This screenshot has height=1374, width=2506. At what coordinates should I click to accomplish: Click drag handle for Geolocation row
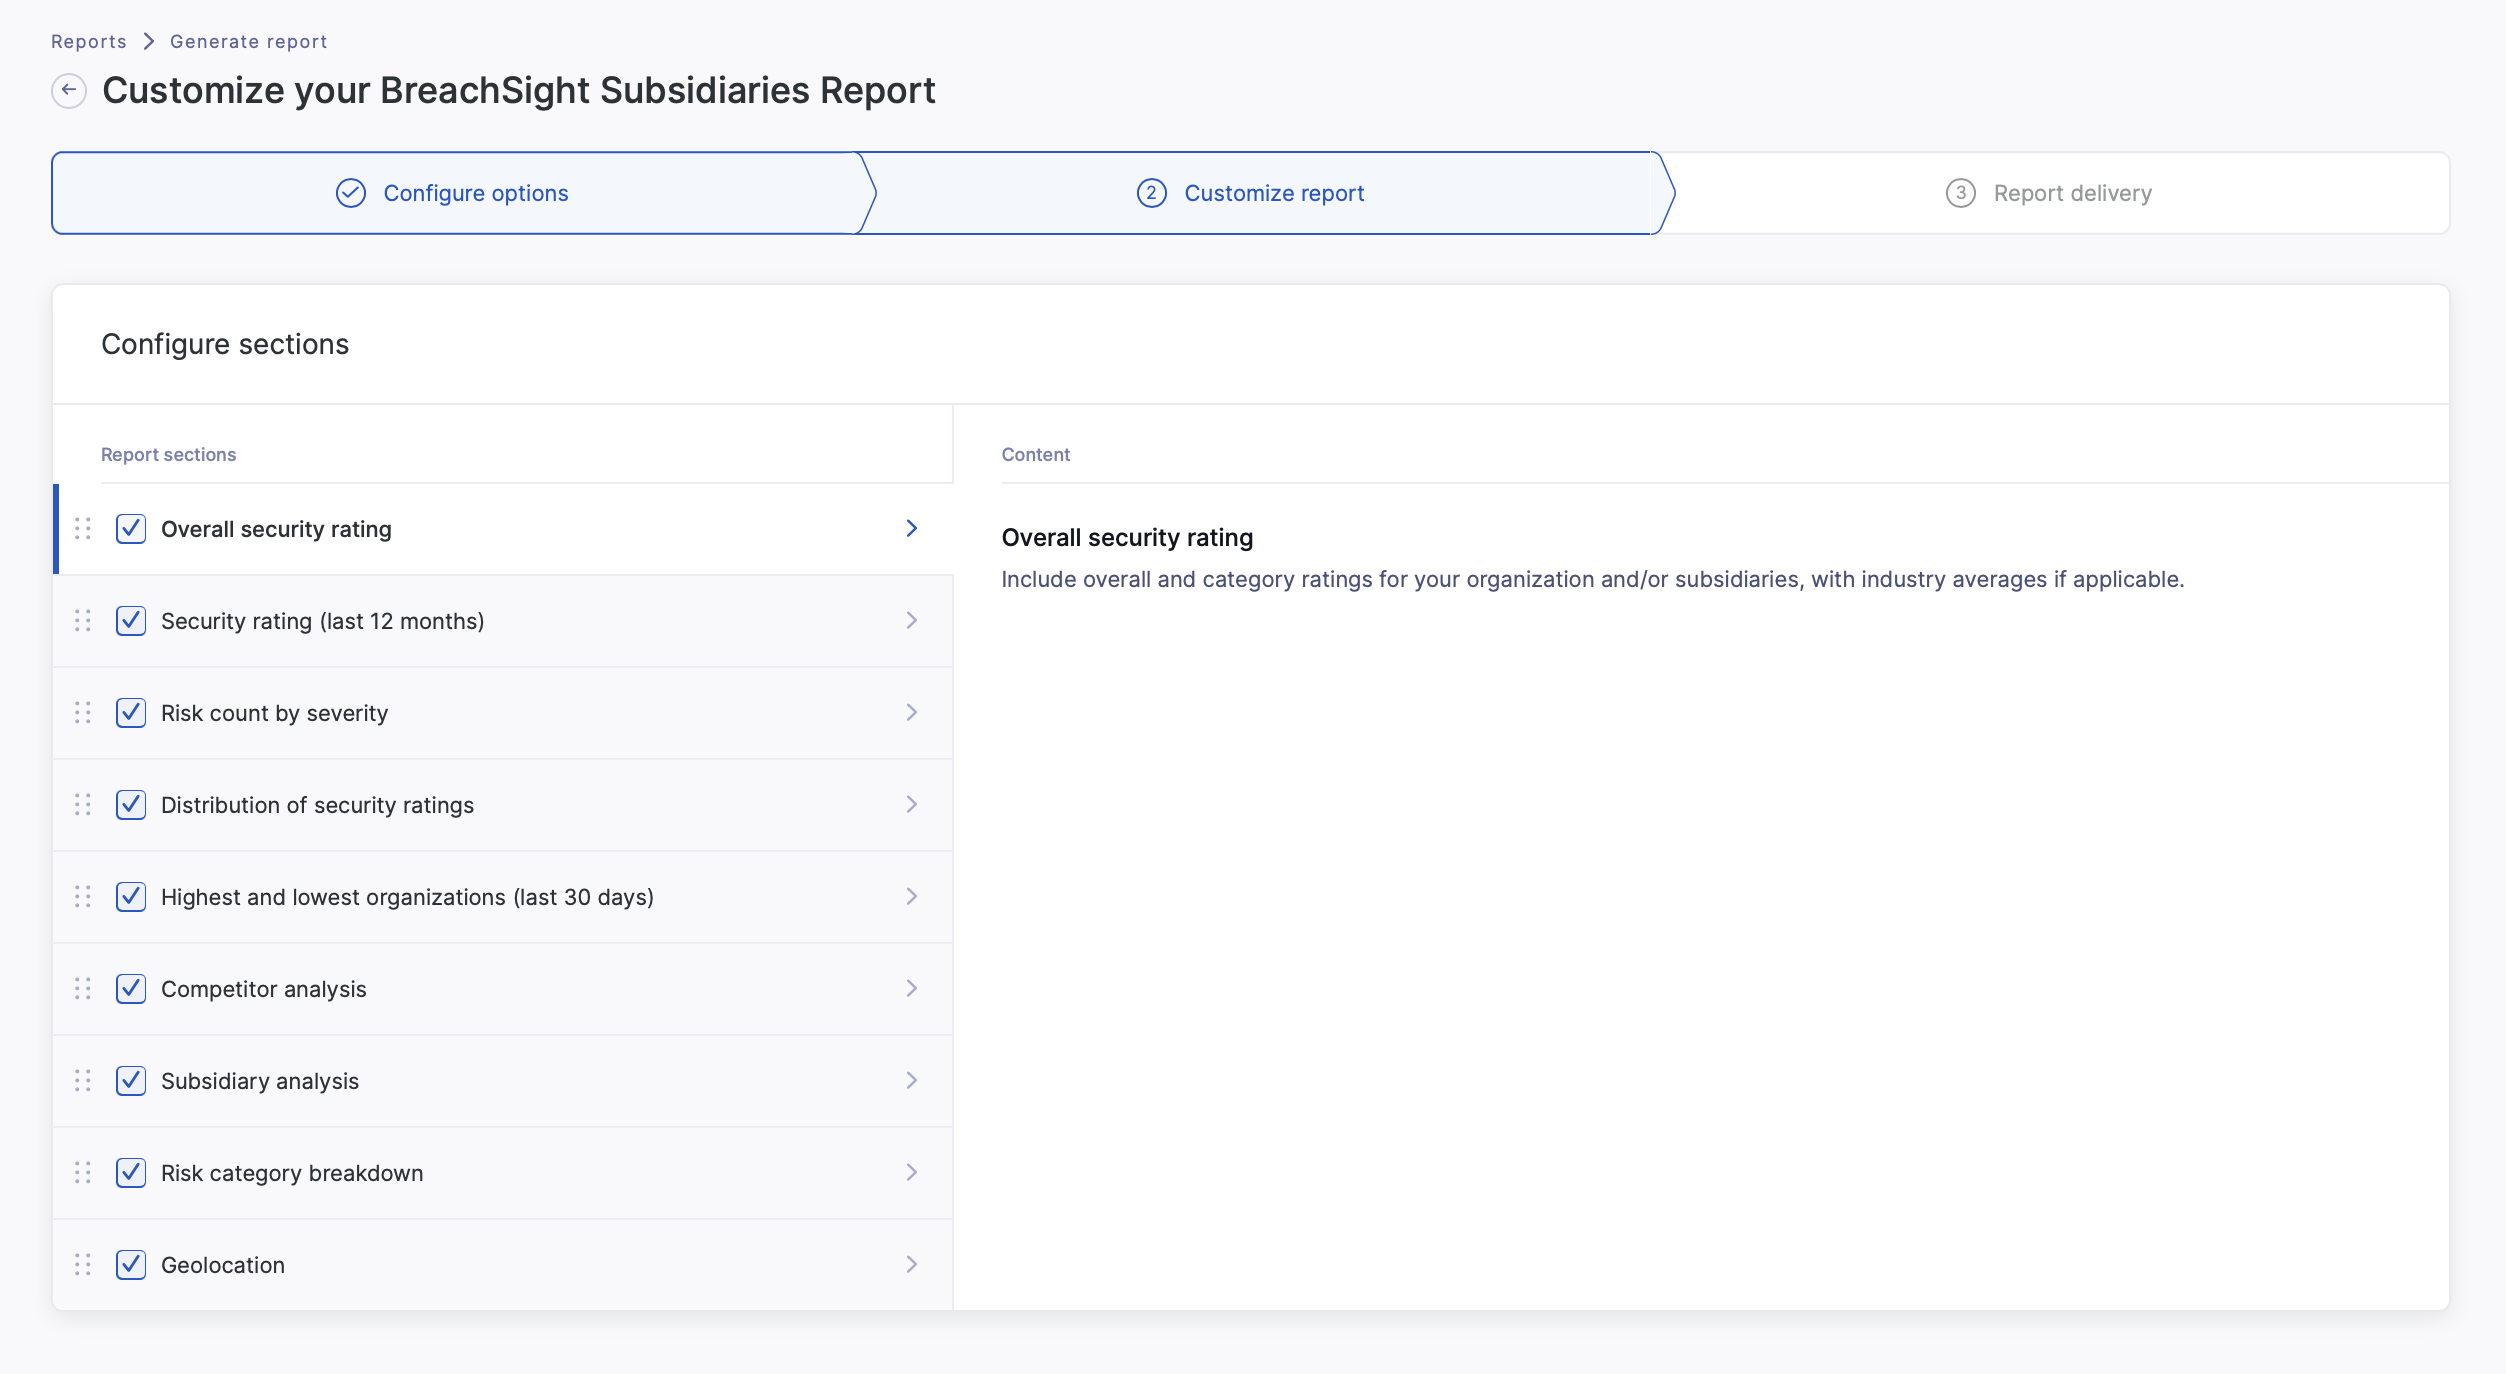[83, 1264]
